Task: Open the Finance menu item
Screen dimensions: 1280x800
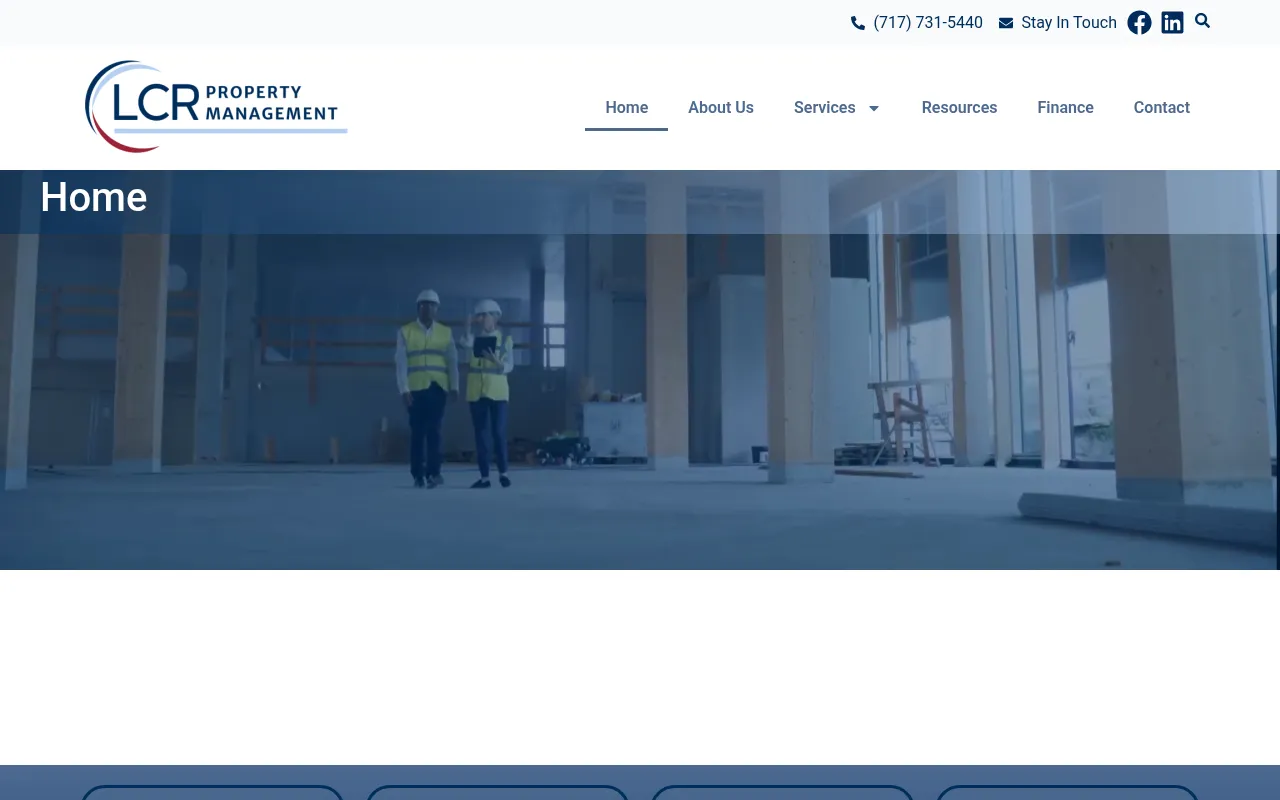Action: pyautogui.click(x=1065, y=107)
